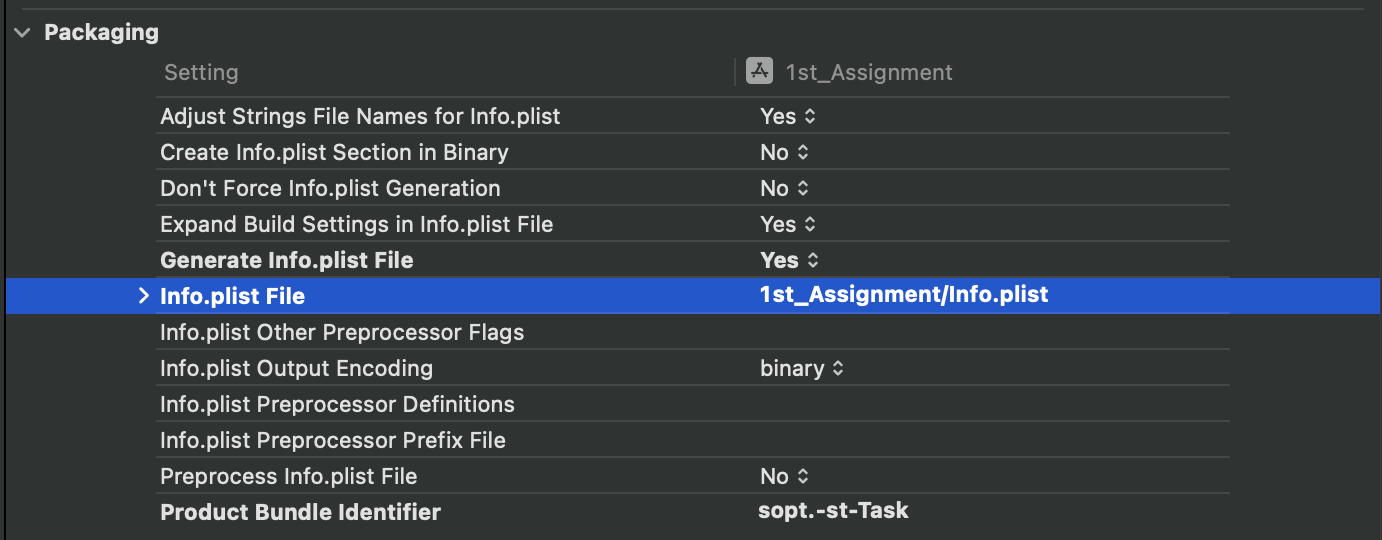Screen dimensions: 1382x540
Task: Change Don't Force Info.plist Generation value
Action: tap(784, 188)
